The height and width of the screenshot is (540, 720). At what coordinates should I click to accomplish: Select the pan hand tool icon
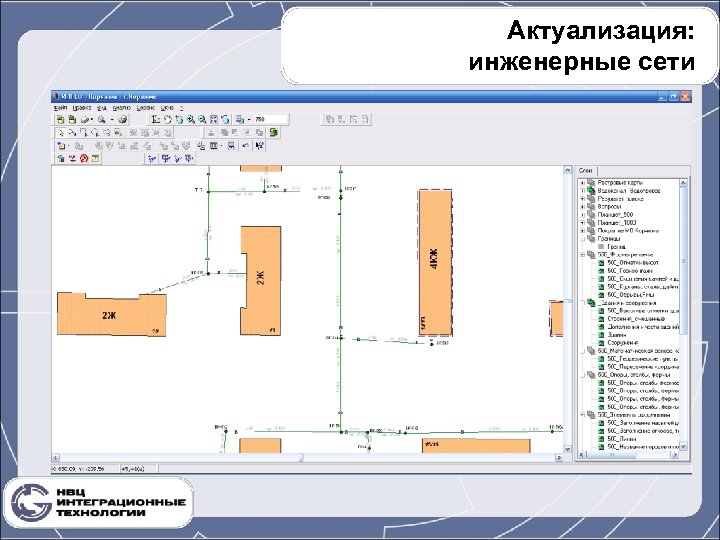point(168,119)
